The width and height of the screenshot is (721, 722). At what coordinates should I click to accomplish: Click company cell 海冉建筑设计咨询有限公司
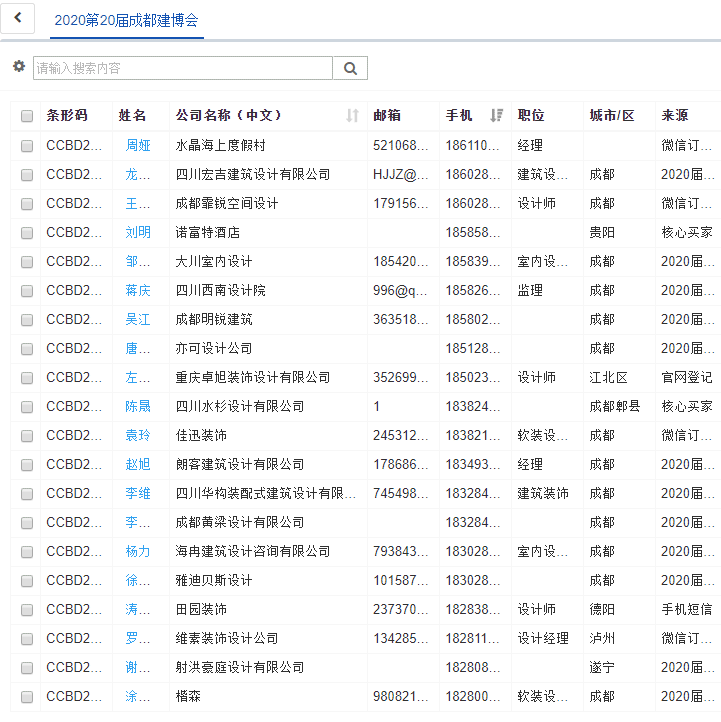[x=253, y=552]
